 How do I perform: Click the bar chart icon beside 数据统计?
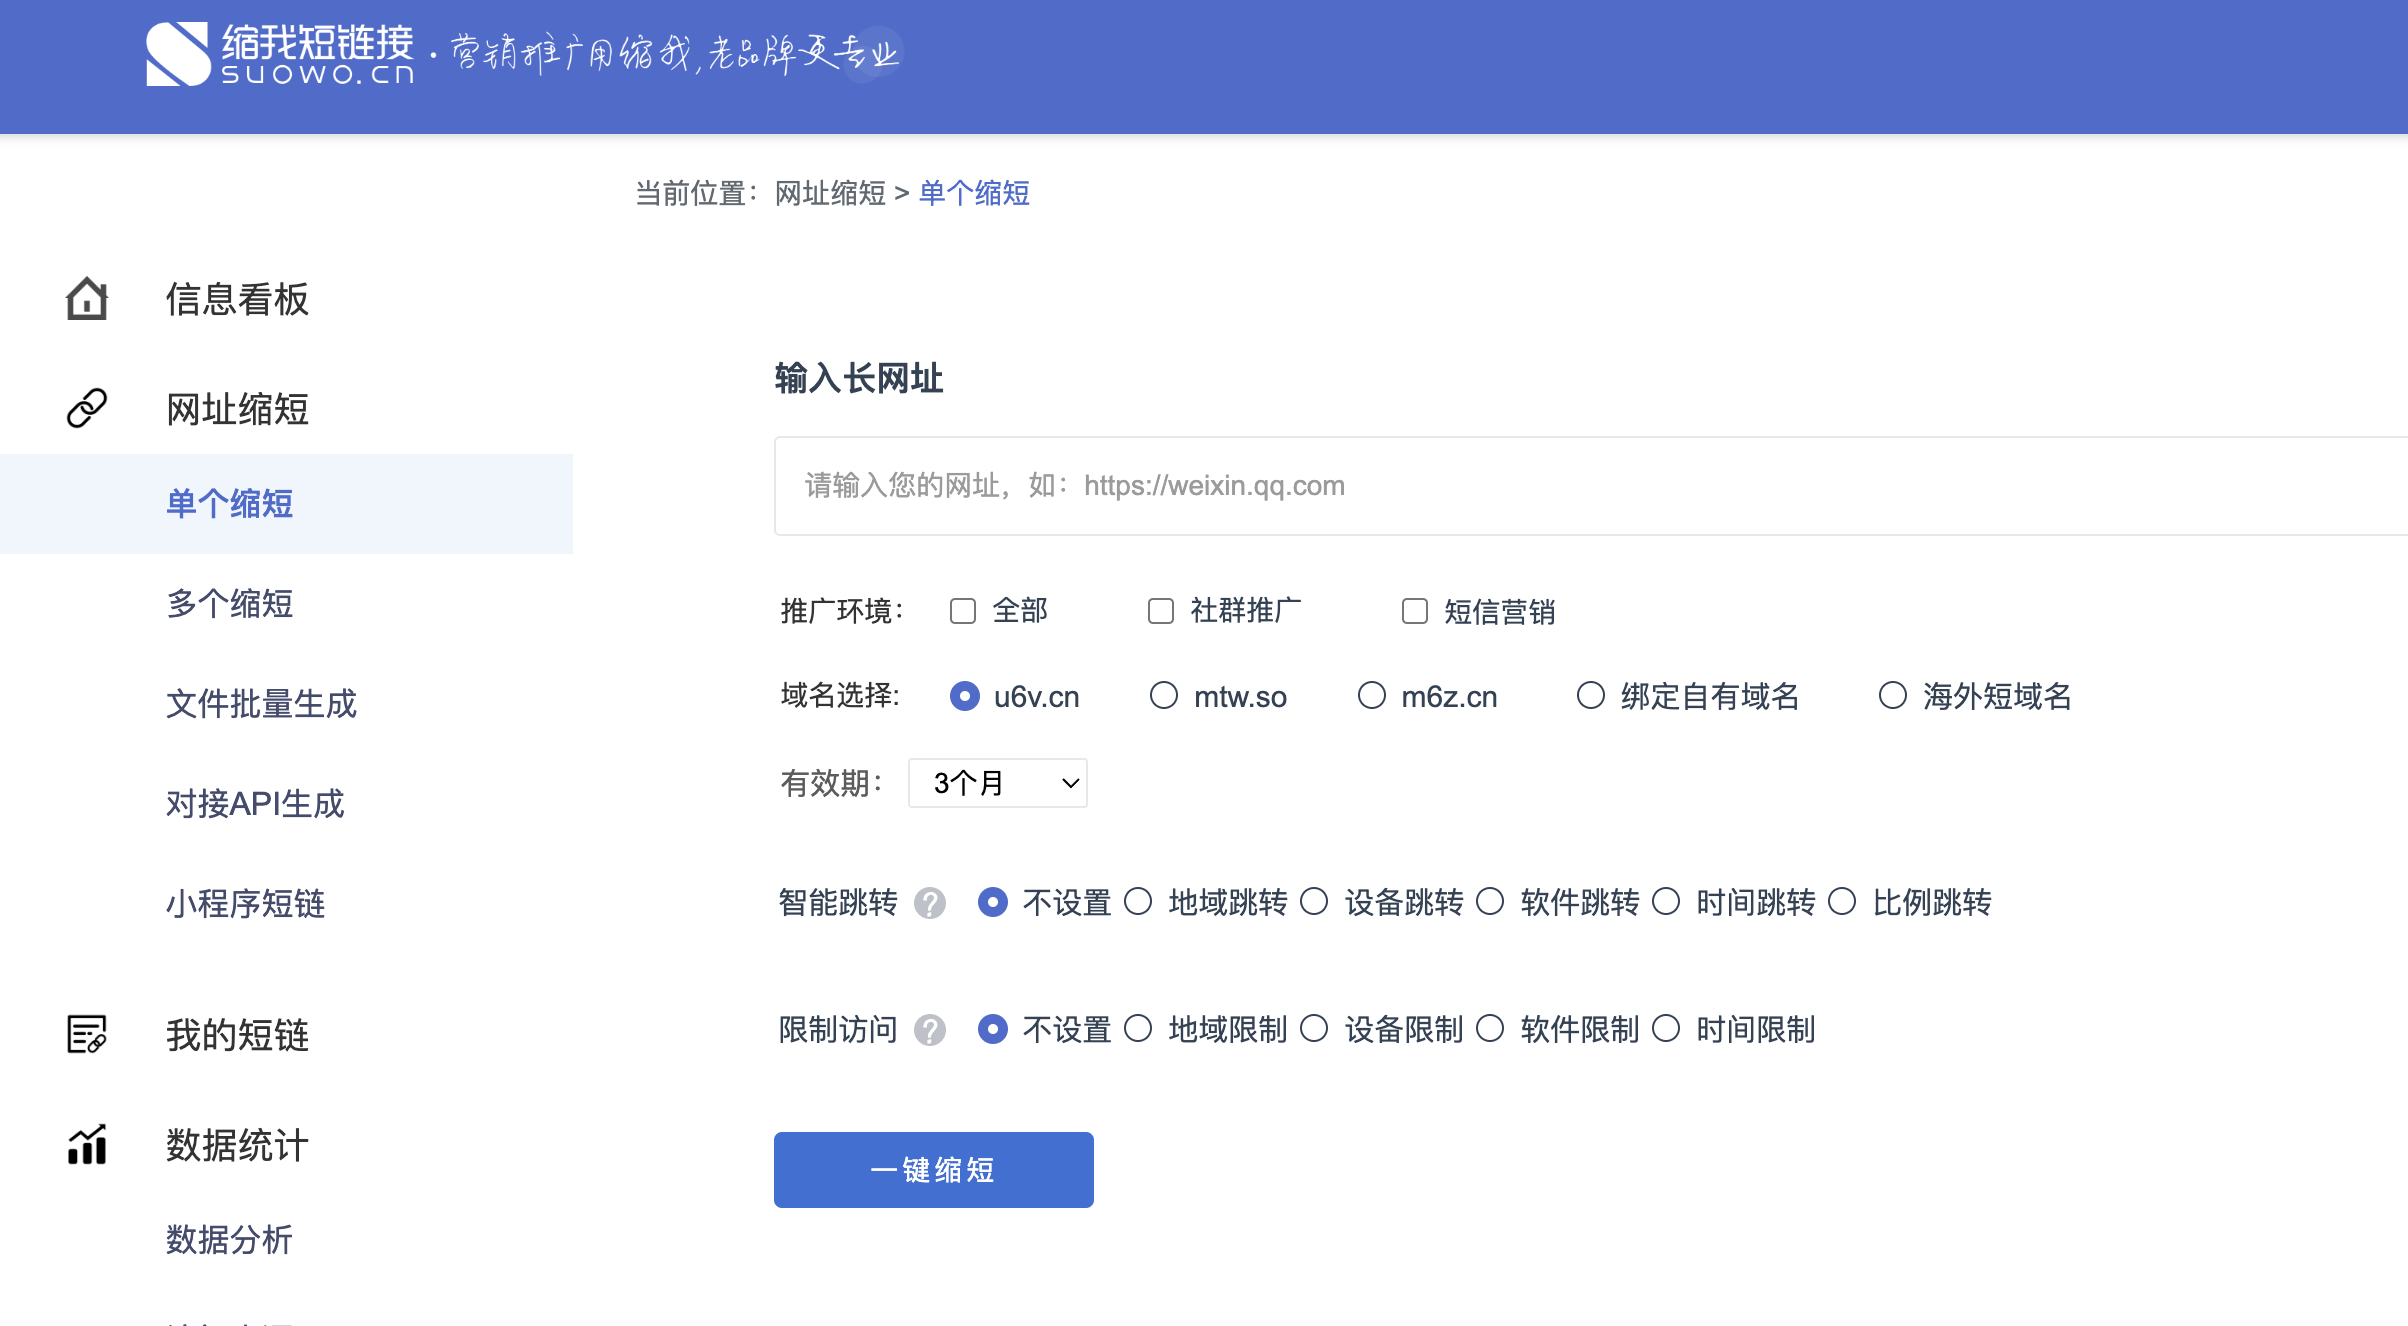pos(87,1144)
